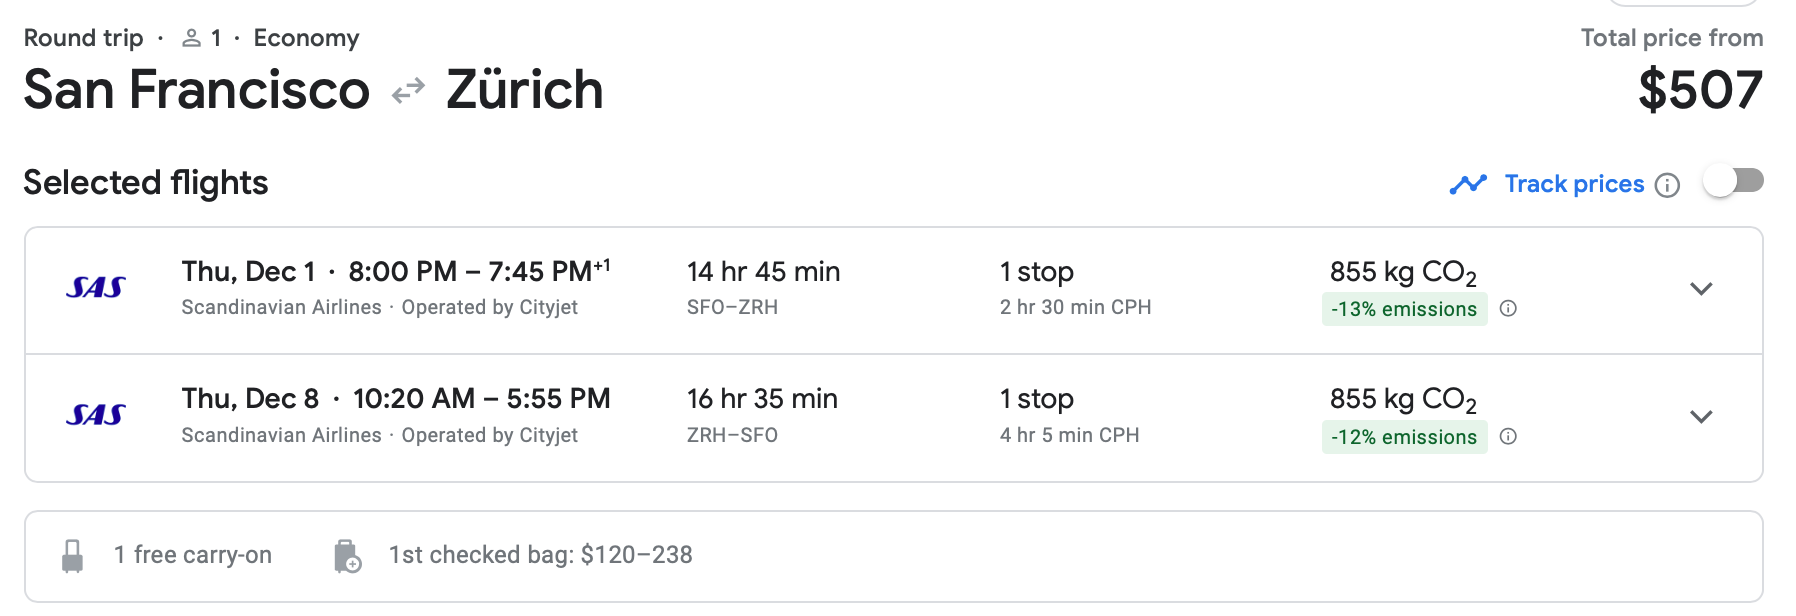The image size is (1796, 616).
Task: Click the Selected flights heading
Action: click(x=146, y=183)
